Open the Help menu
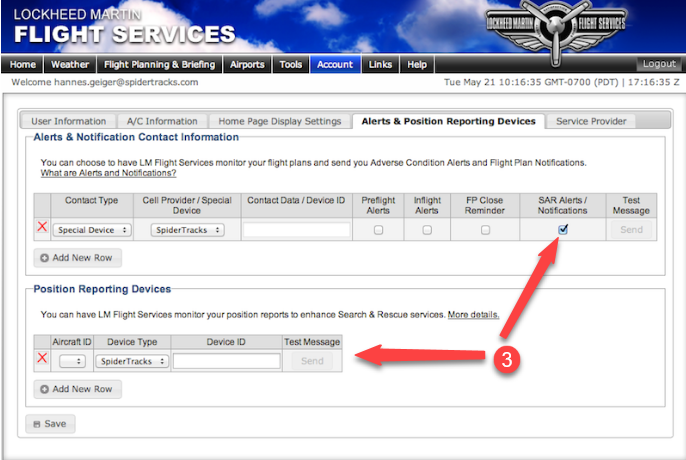Image resolution: width=686 pixels, height=460 pixels. point(417,64)
